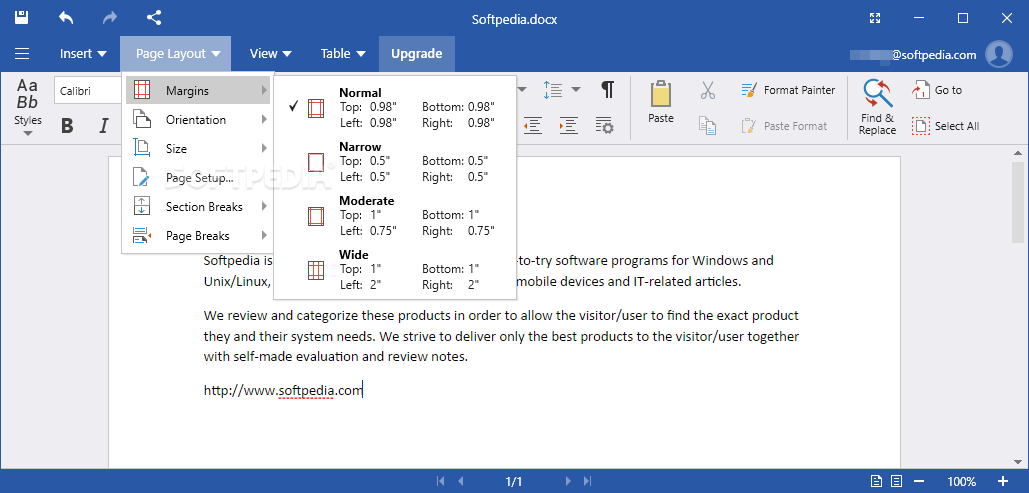Open the hamburger main menu

coord(22,54)
